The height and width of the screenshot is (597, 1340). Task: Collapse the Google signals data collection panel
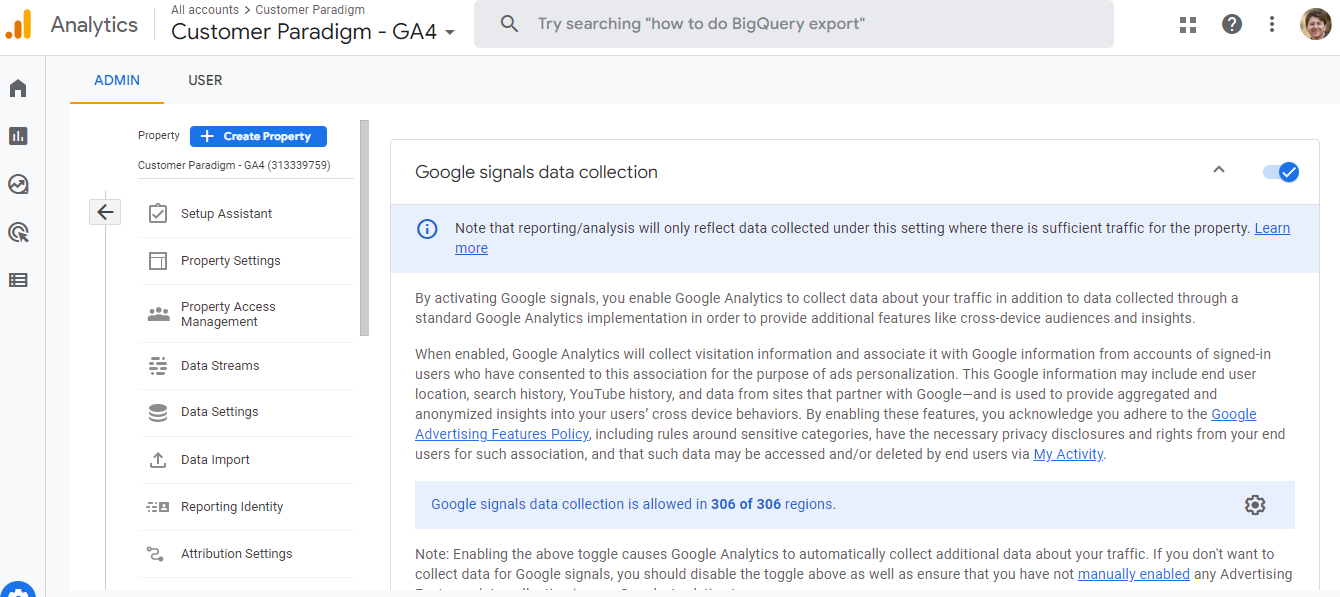click(x=1219, y=170)
